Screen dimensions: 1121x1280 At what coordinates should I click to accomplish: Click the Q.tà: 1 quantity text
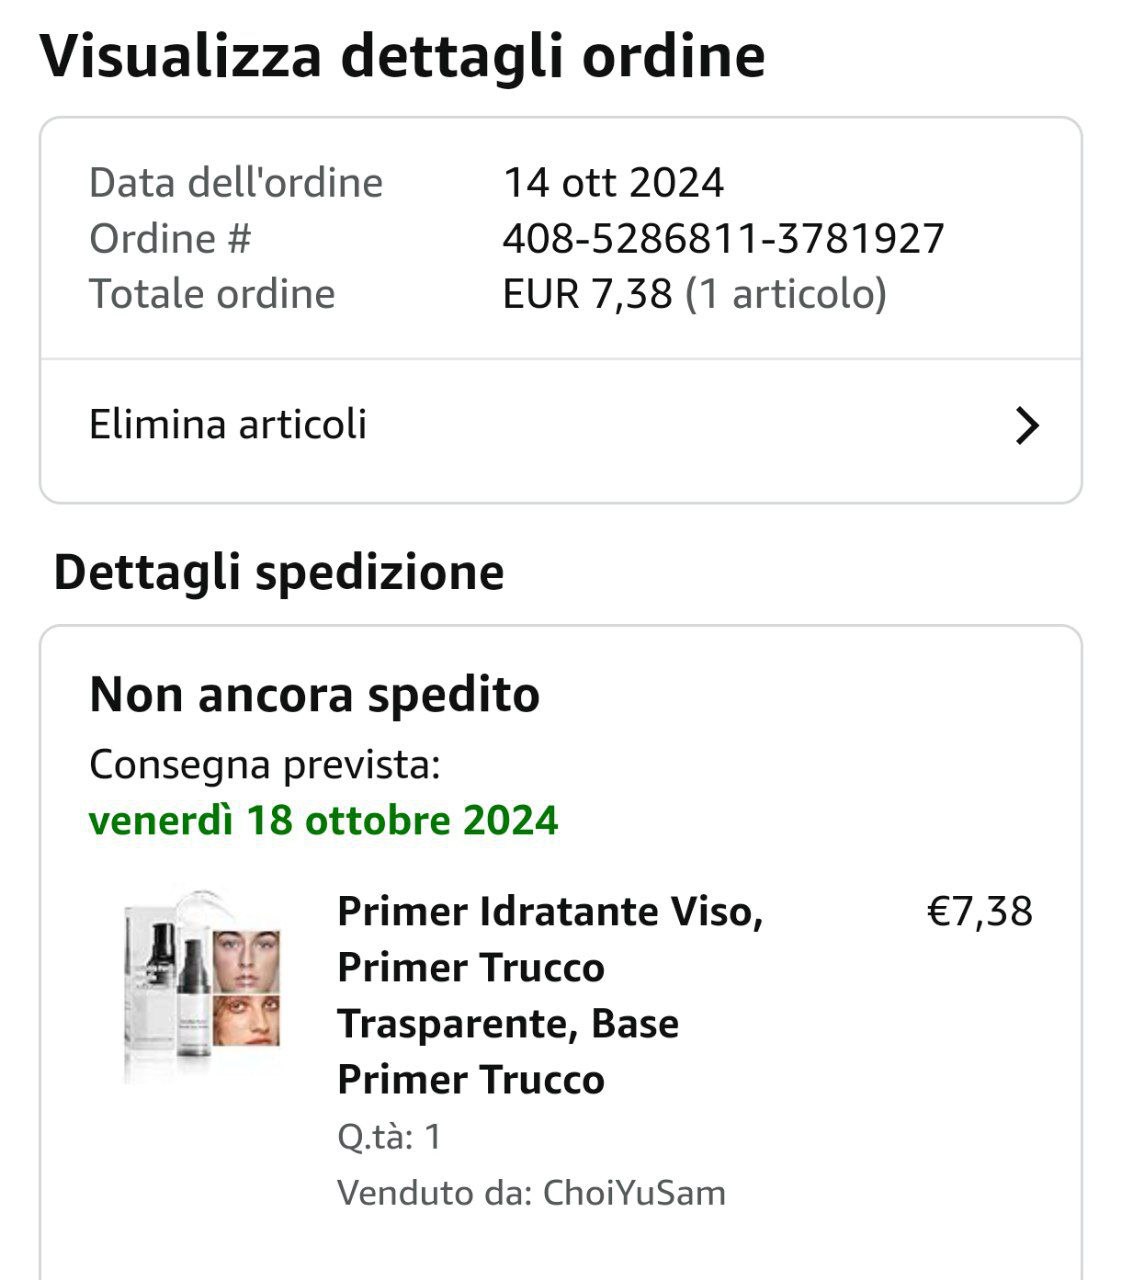tap(389, 1137)
